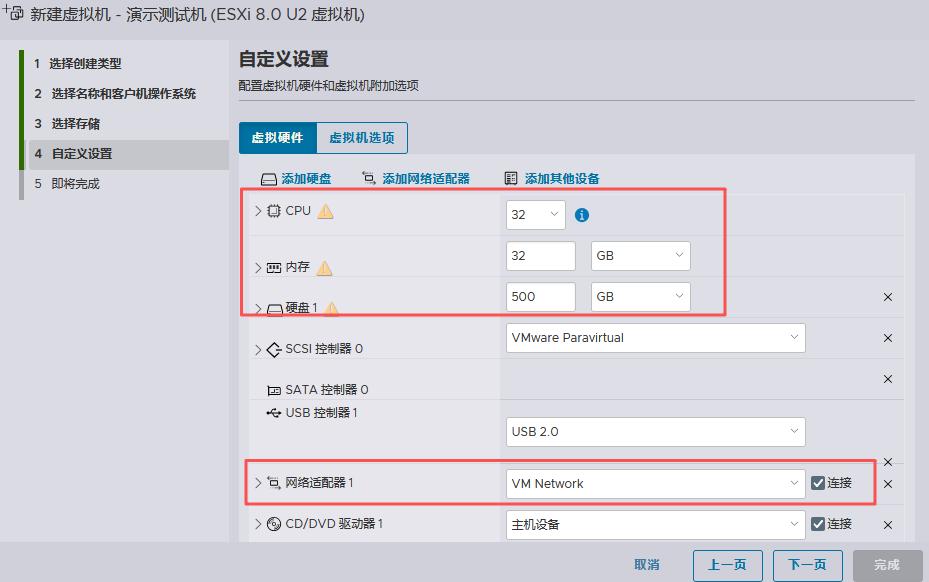Switch to the 虚拟机选项 tab
This screenshot has height=582, width=929.
coord(361,138)
